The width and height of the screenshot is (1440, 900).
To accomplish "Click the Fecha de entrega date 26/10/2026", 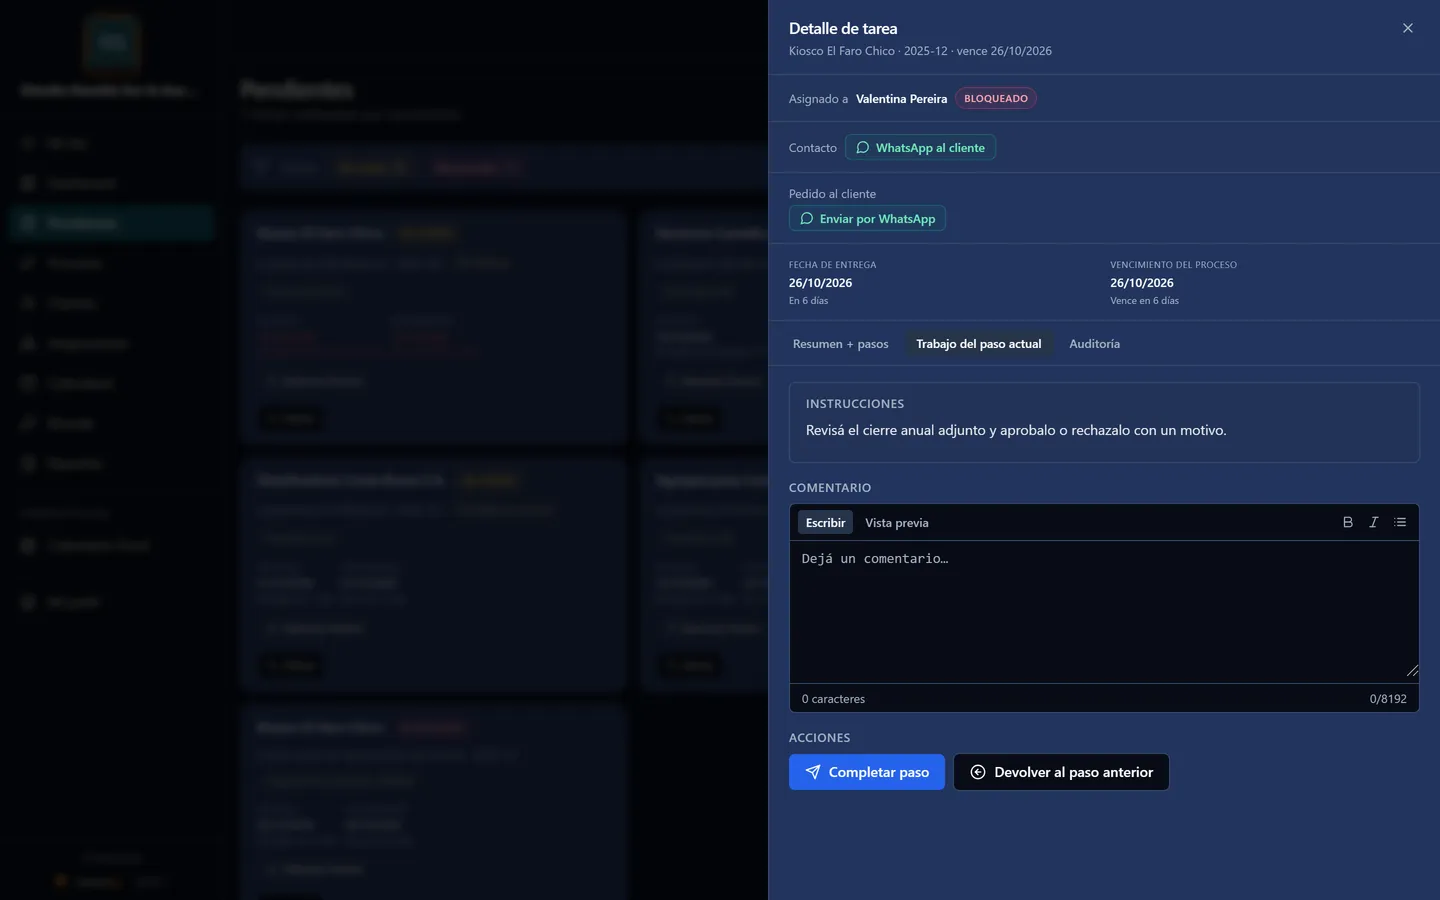I will coord(820,283).
